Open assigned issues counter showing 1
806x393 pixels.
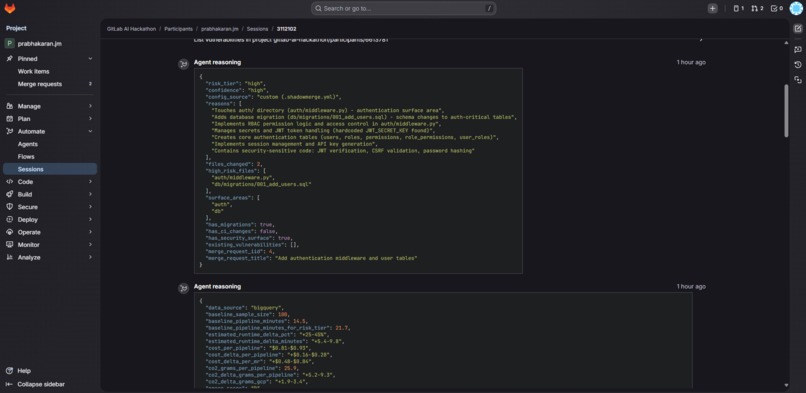(739, 8)
